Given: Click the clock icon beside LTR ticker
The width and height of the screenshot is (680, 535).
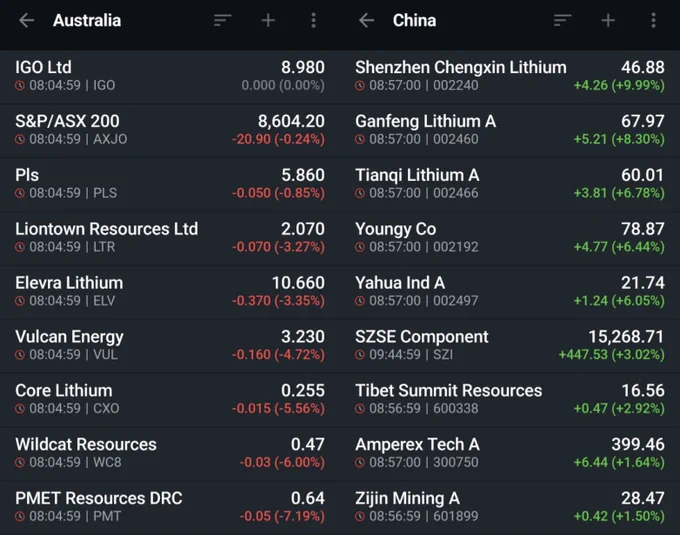Looking at the screenshot, I should tap(20, 247).
